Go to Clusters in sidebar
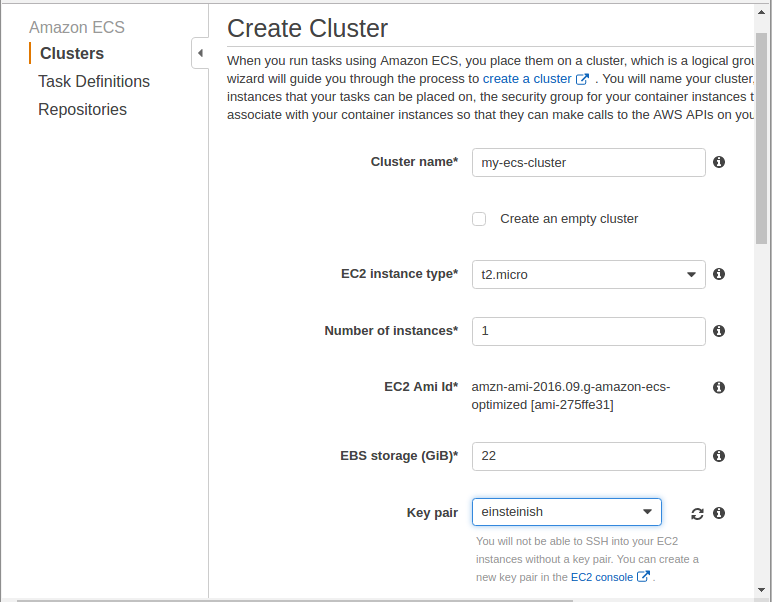 tap(72, 53)
